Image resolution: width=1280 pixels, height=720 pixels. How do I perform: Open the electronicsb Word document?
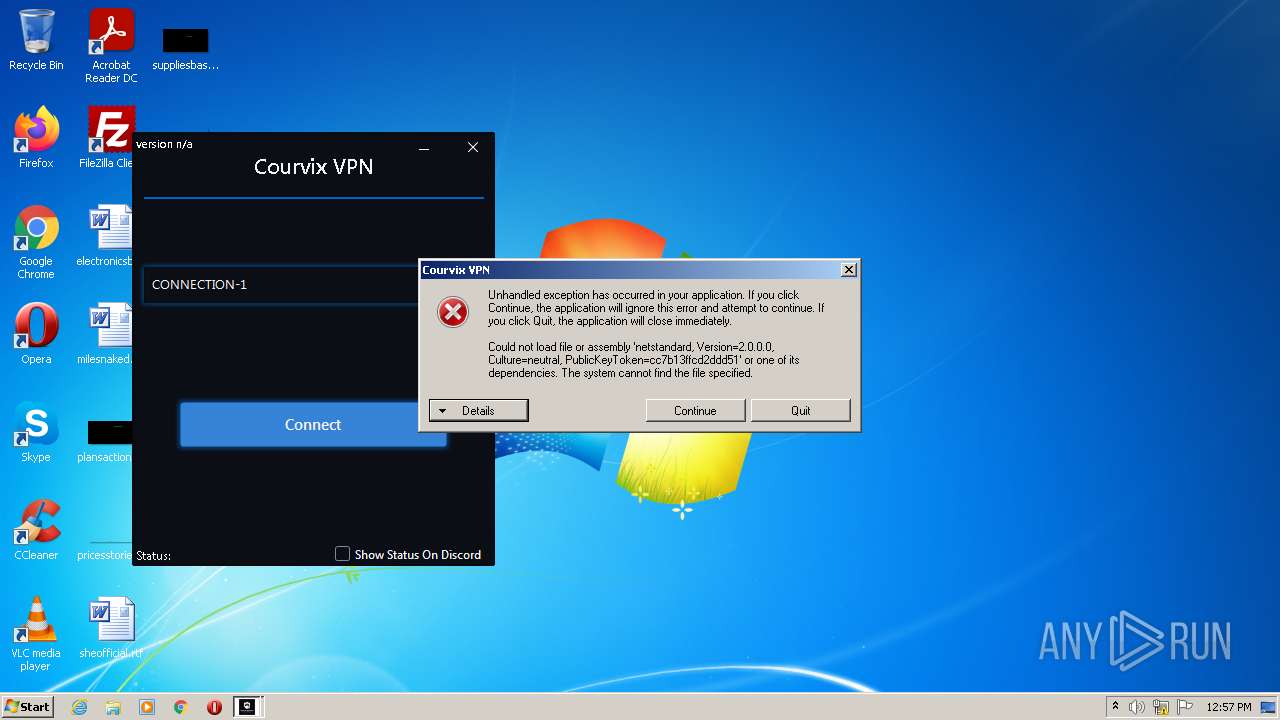(106, 236)
